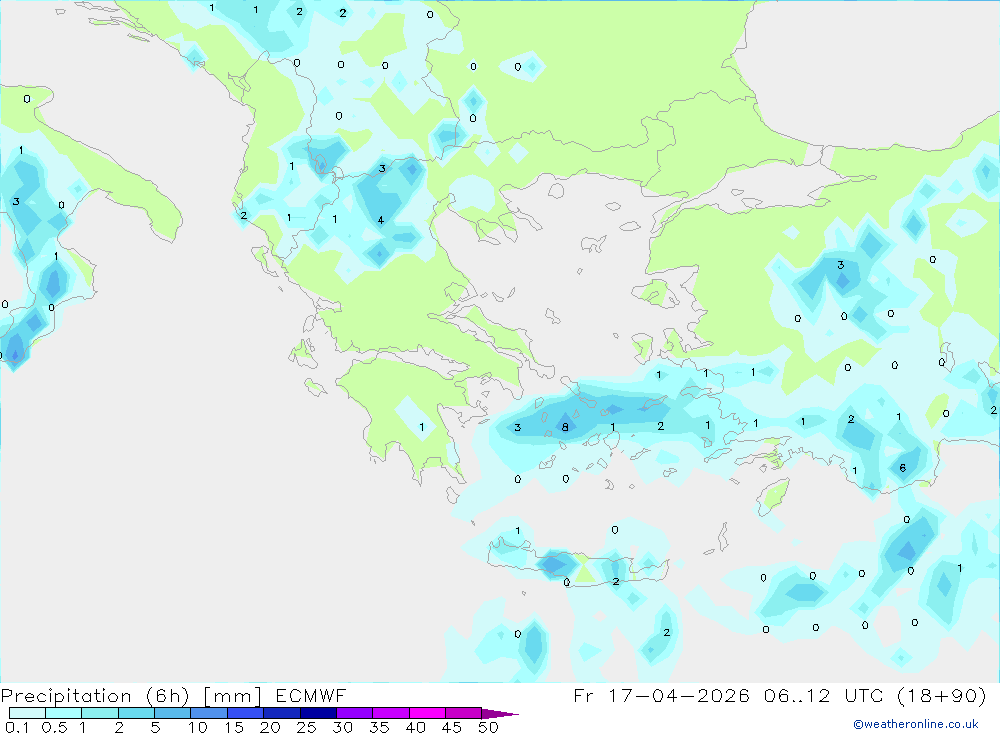Click the '8' precipitation value on the map
Viewport: 1000px width, 733px height.
565,427
